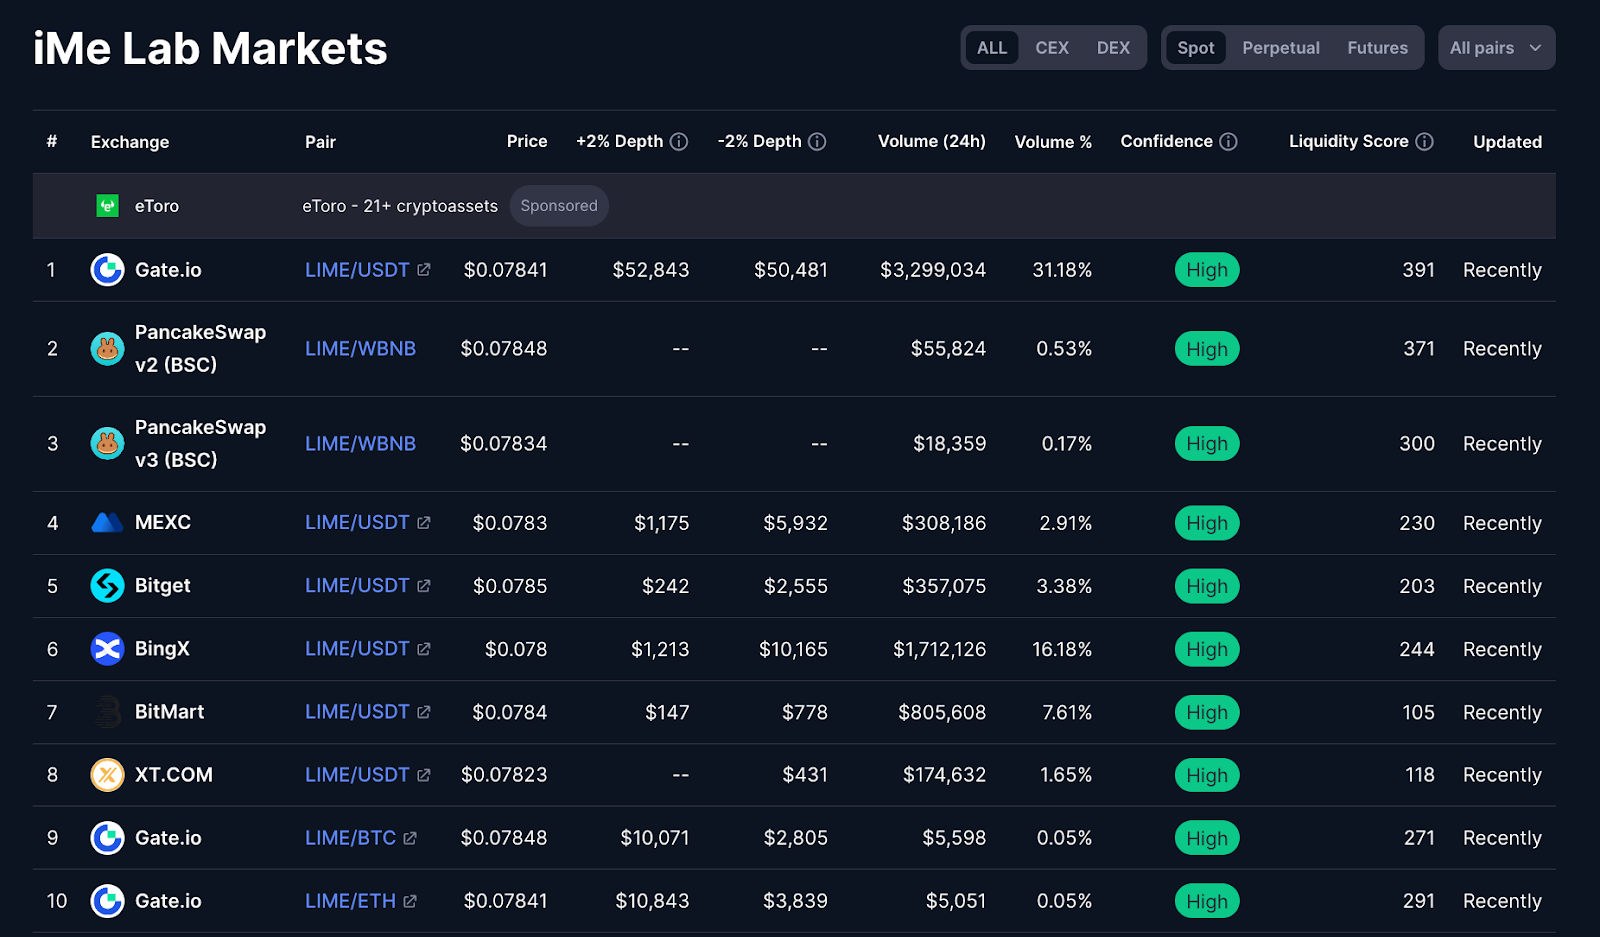Image resolution: width=1600 pixels, height=937 pixels.
Task: Switch to Spot markets
Action: (x=1196, y=48)
